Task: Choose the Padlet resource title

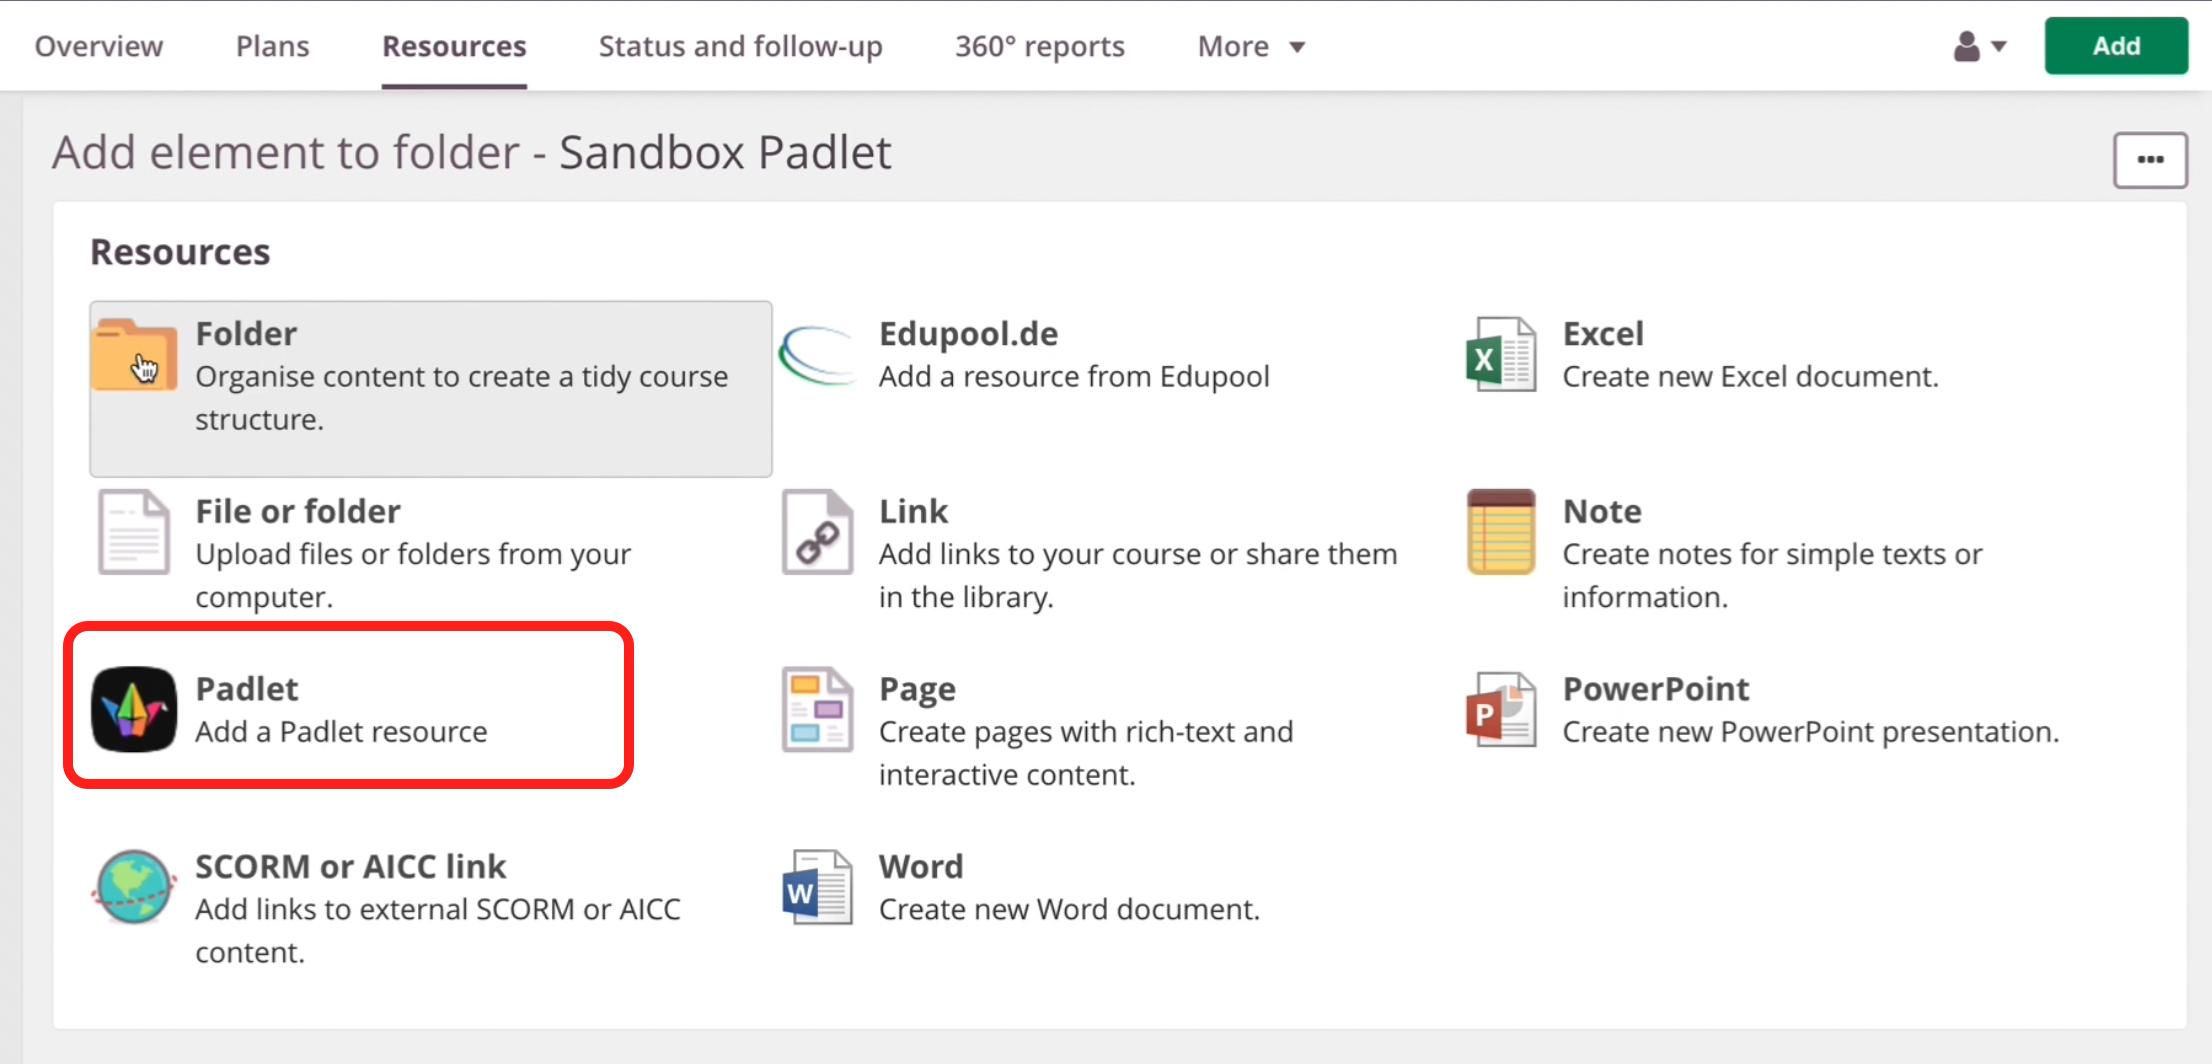Action: (247, 688)
